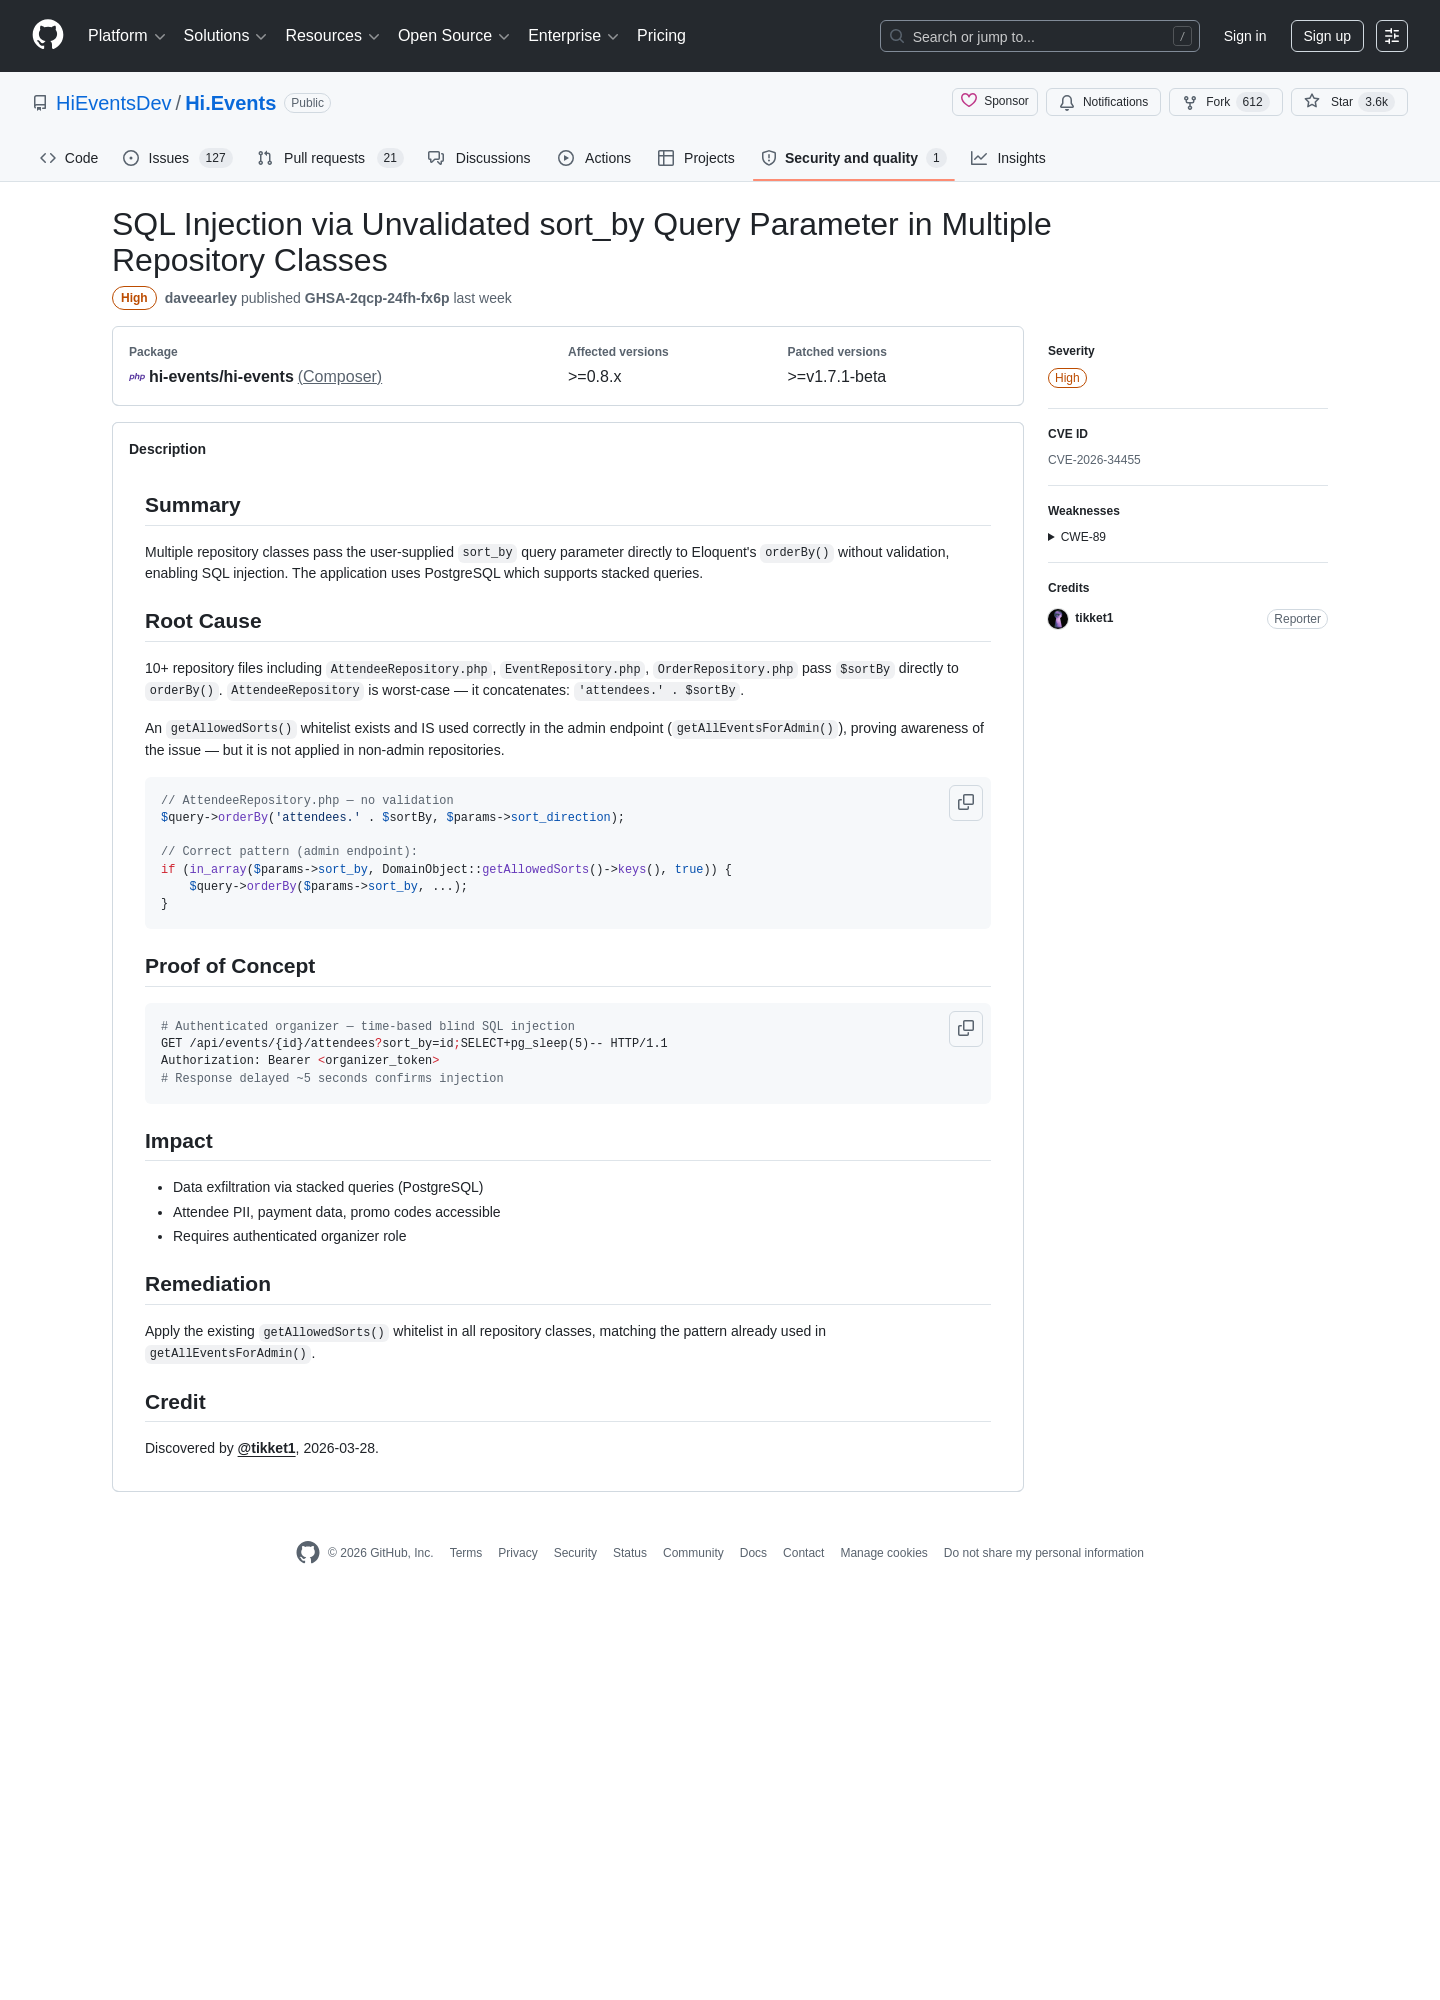
Task: Open the Platform dropdown menu
Action: (127, 36)
